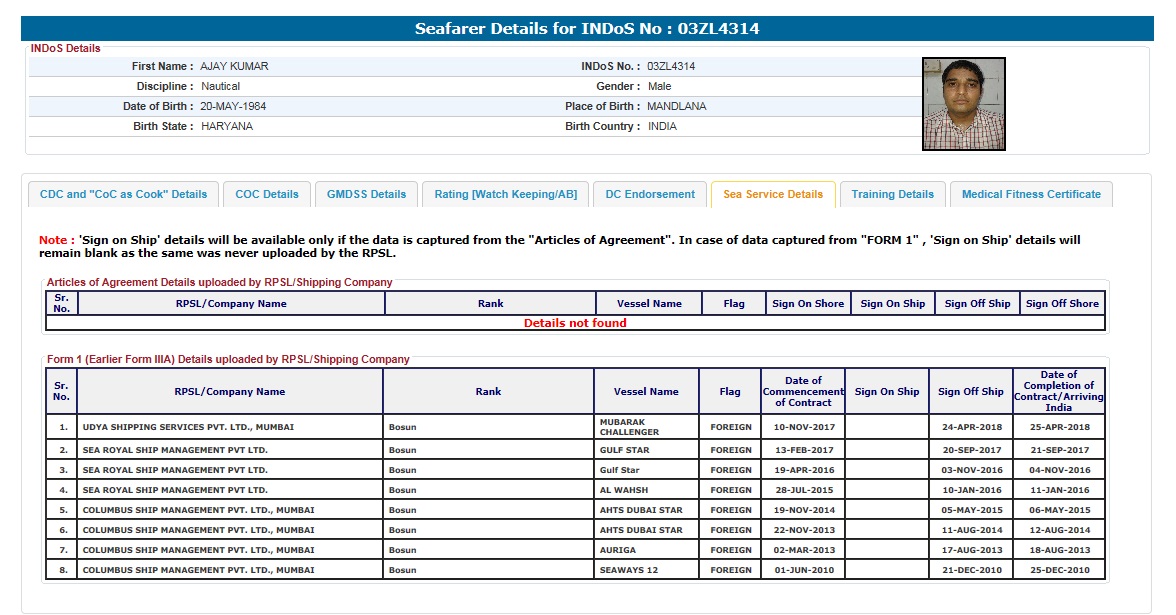Click the Seafarer Details title bar
The width and height of the screenshot is (1176, 615).
587,29
